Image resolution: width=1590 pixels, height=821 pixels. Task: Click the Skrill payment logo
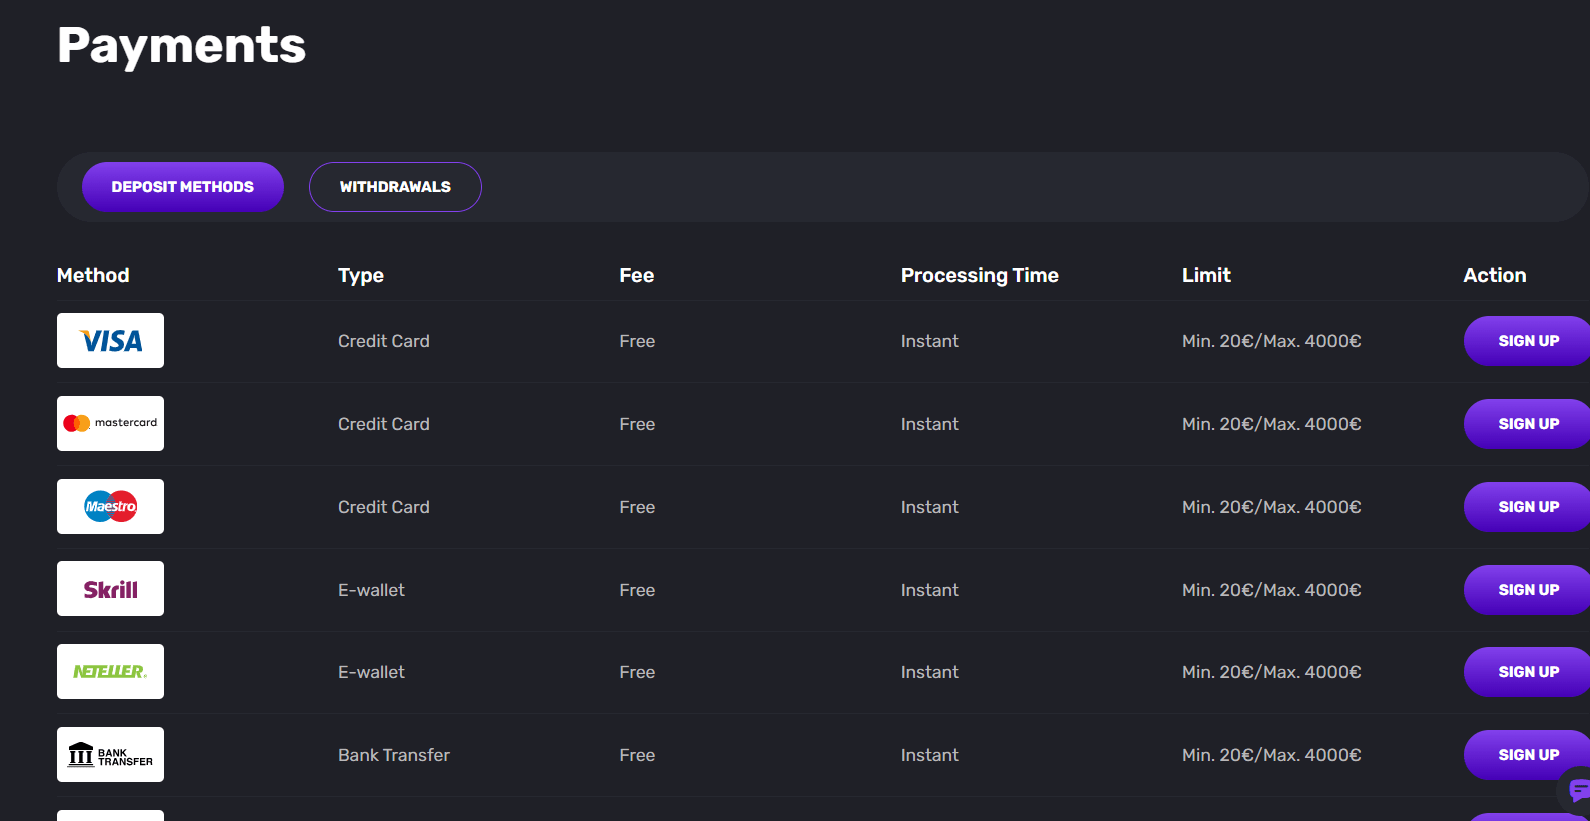coord(110,589)
